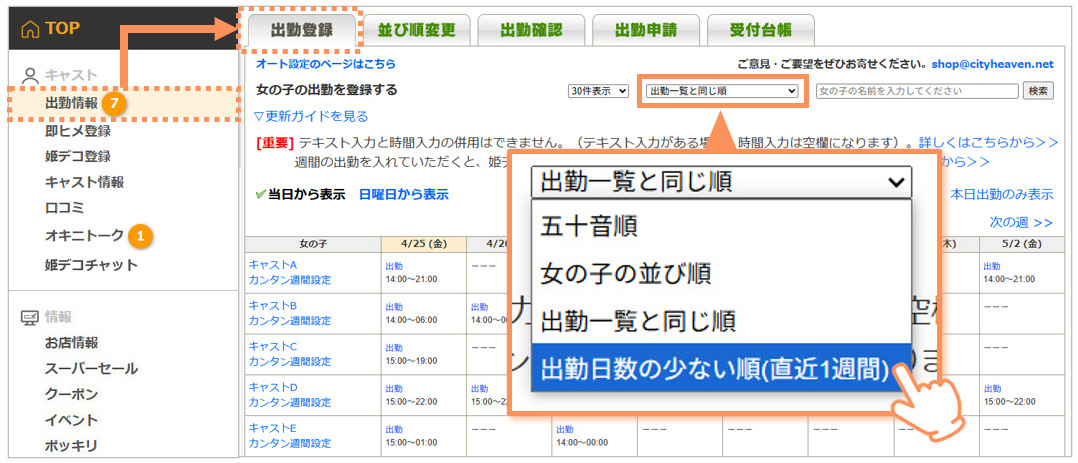Click the orange 7 badge beside 出勤情報
This screenshot has height=463, width=1078.
(x=112, y=104)
